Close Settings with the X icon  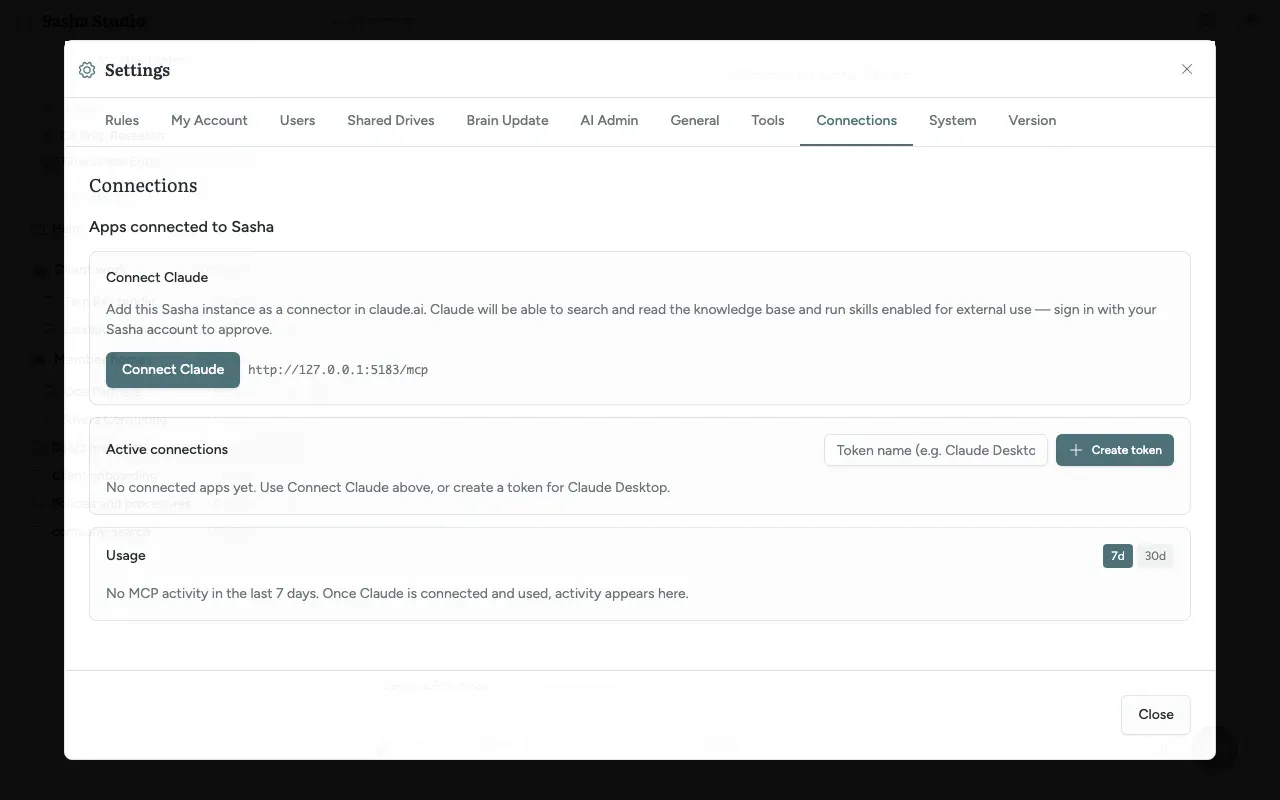pyautogui.click(x=1187, y=69)
